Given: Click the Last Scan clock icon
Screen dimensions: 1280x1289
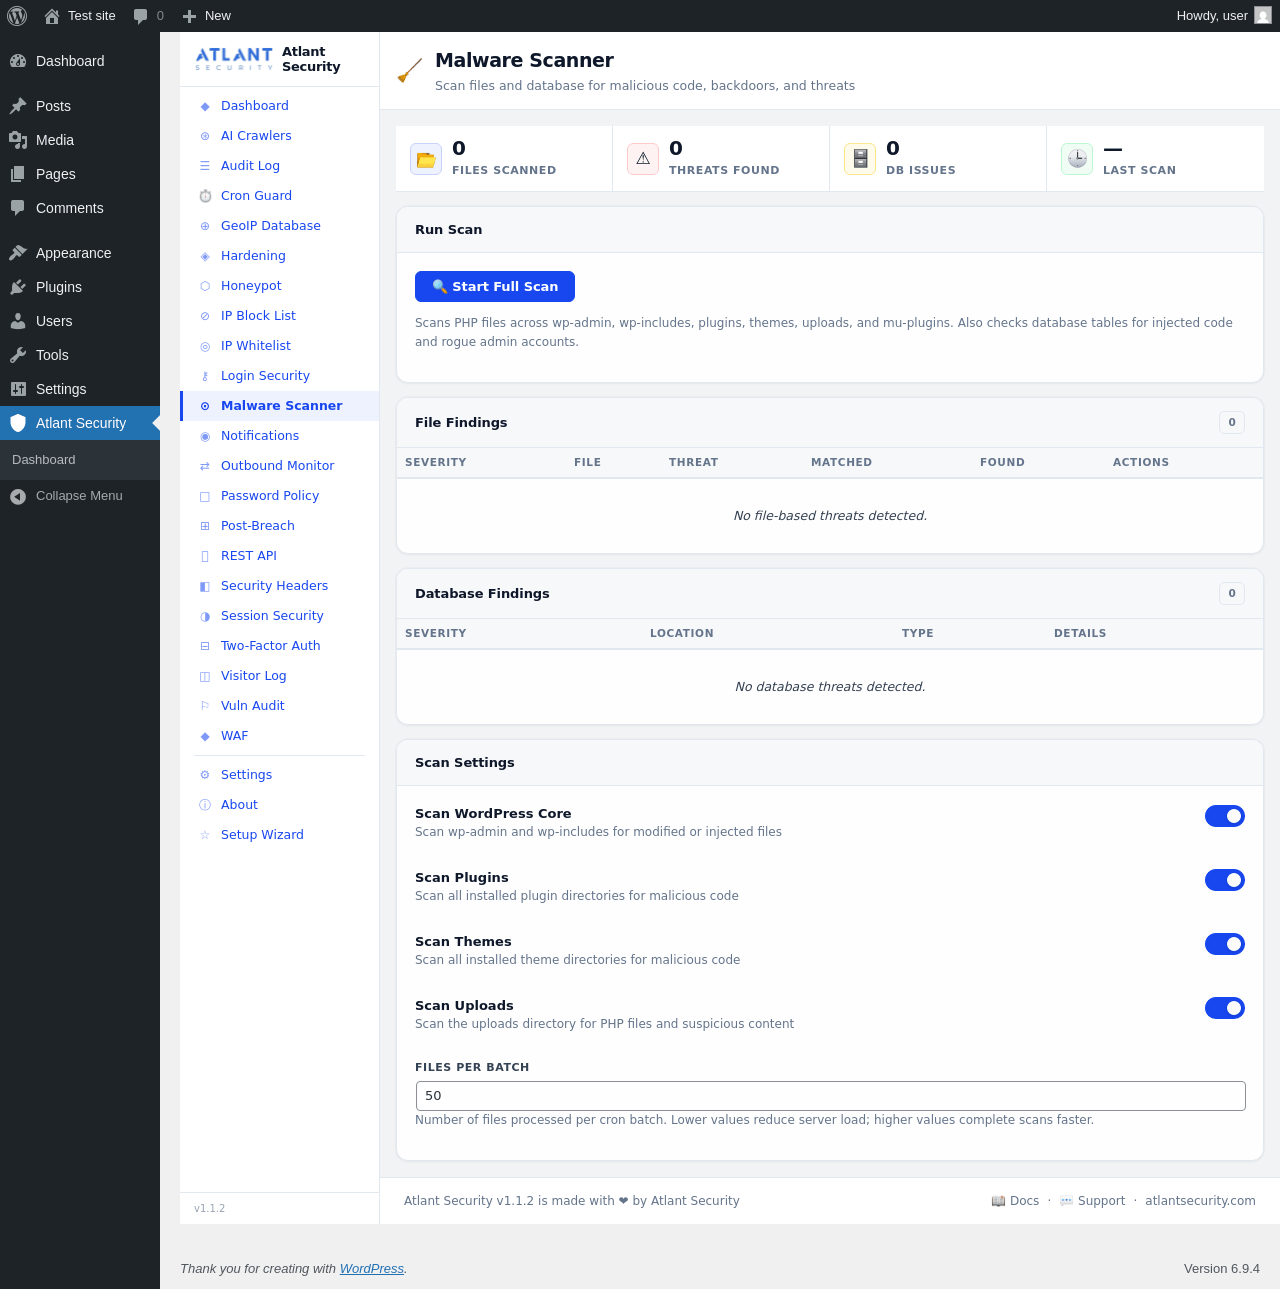Looking at the screenshot, I should [1077, 159].
